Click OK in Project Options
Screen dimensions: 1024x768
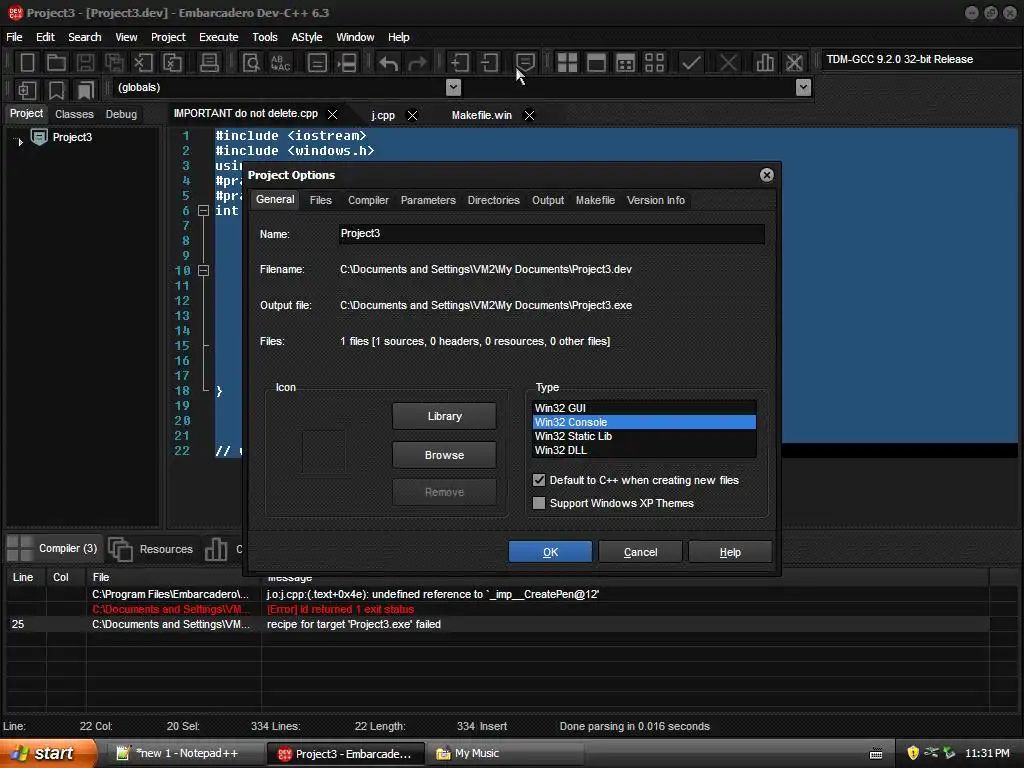coord(551,552)
